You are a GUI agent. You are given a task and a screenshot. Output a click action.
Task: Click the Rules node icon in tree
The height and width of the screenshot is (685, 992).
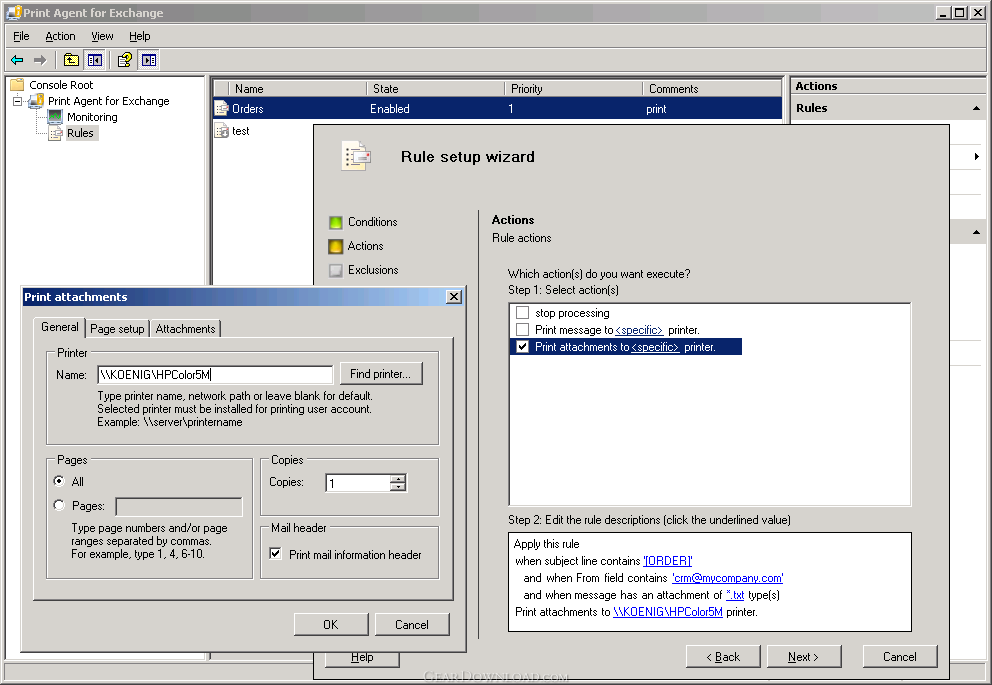56,133
